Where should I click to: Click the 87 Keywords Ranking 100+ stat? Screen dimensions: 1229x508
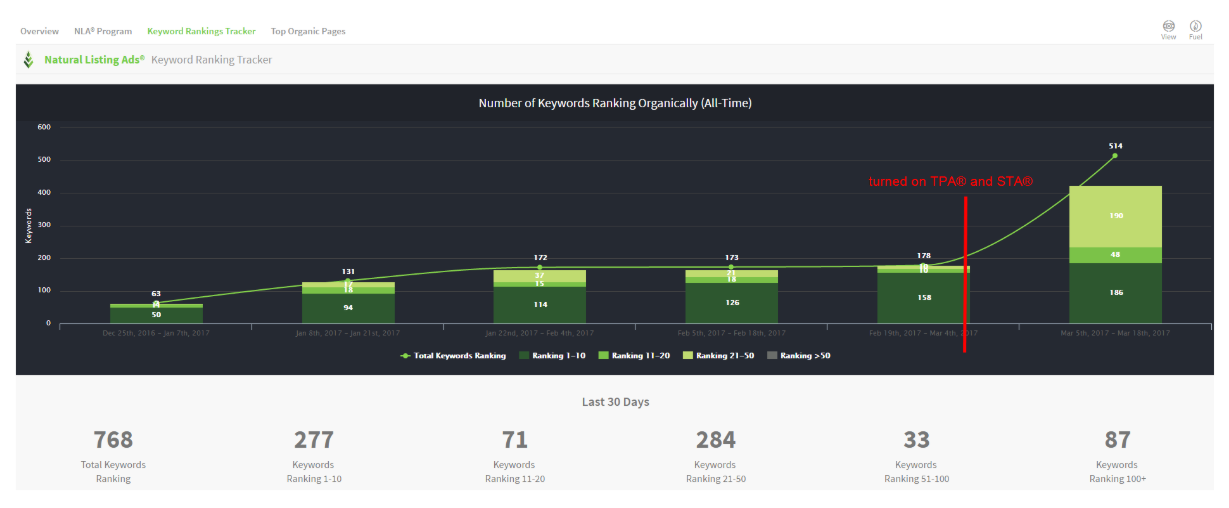pos(1117,456)
